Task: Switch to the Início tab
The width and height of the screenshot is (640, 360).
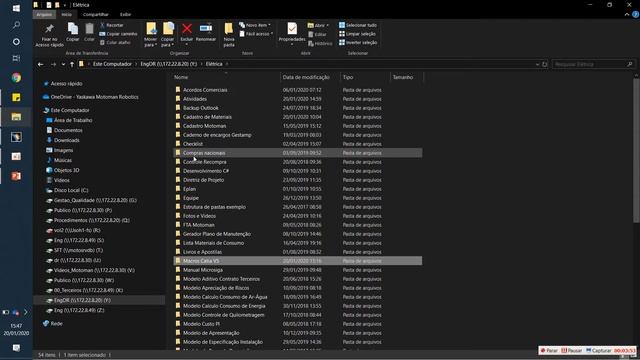Action: point(67,14)
